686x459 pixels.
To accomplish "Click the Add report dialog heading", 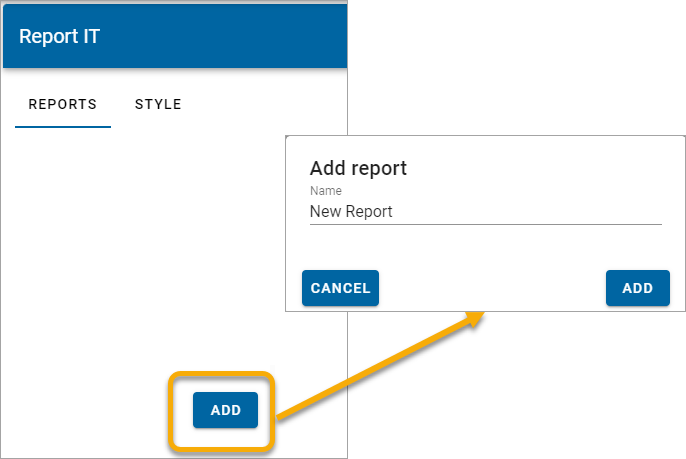I will pyautogui.click(x=358, y=168).
